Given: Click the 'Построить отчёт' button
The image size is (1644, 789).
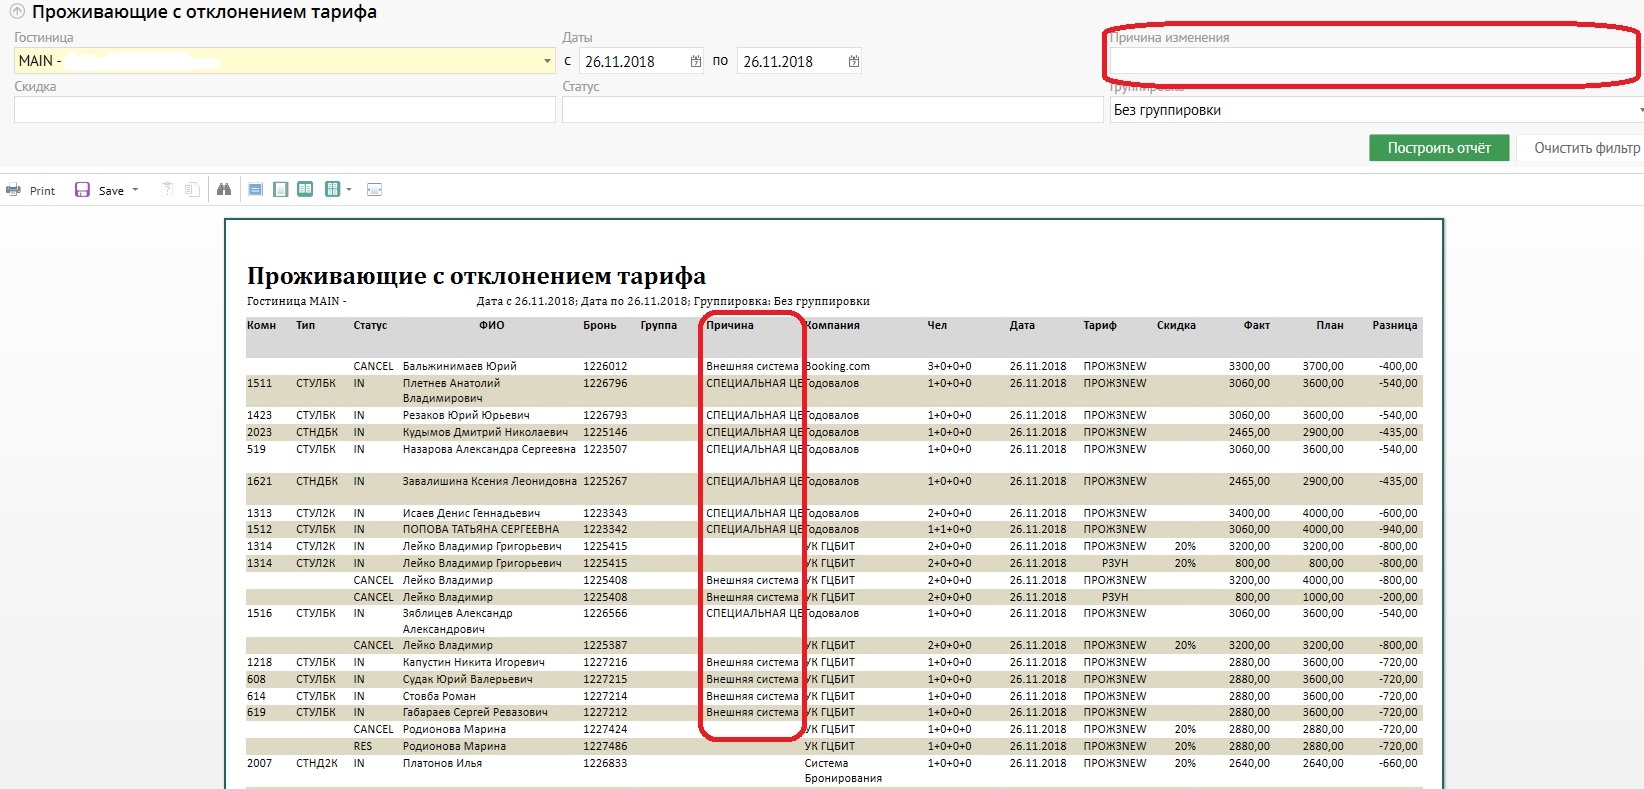Looking at the screenshot, I should click(1438, 148).
